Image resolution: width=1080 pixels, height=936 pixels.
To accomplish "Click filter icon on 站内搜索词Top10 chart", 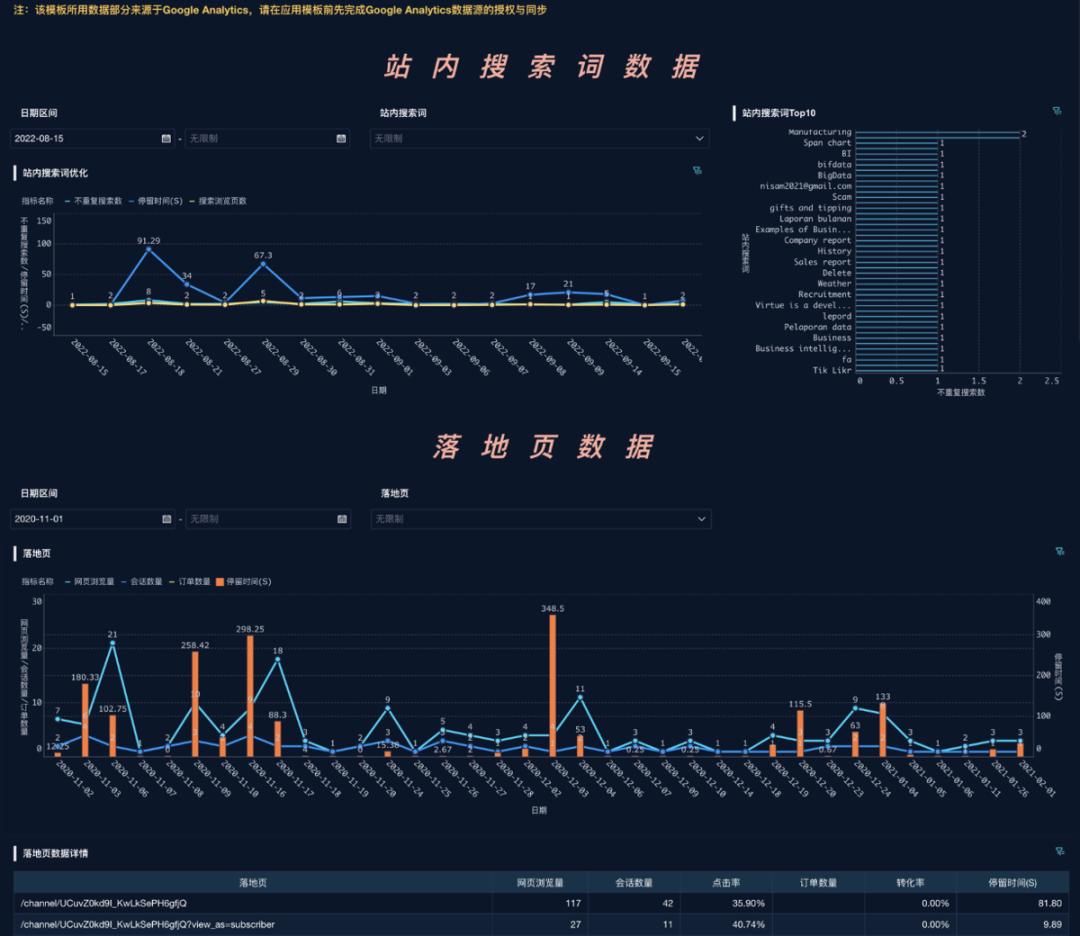I will coord(1057,111).
